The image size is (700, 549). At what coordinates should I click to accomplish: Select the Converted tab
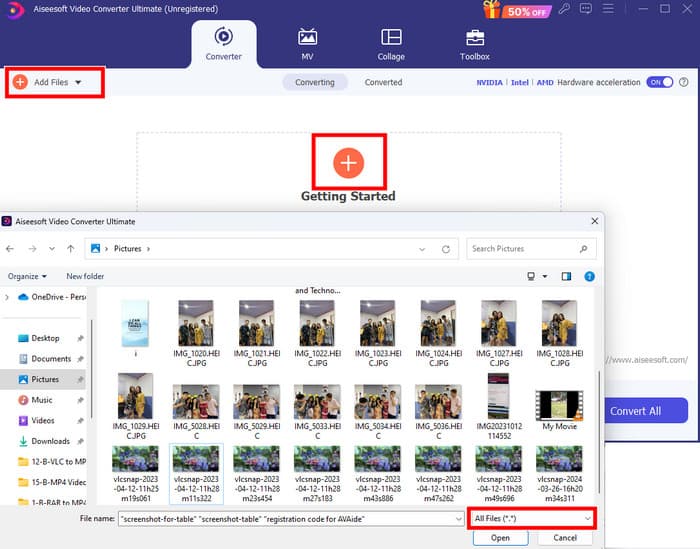click(x=383, y=82)
